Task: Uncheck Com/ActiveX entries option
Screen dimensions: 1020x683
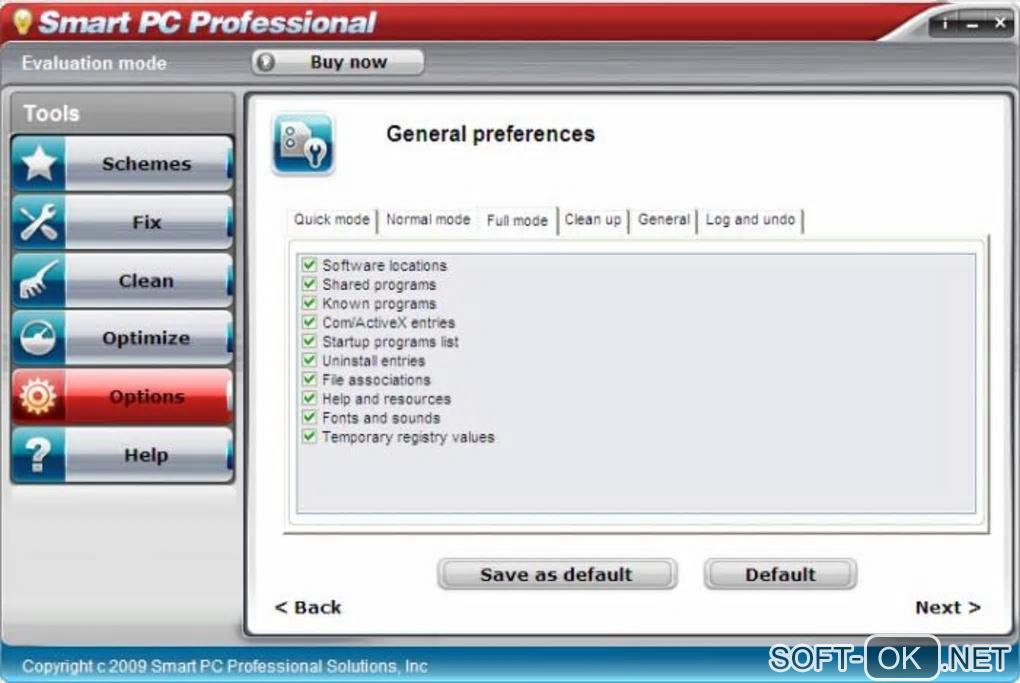Action: tap(309, 322)
